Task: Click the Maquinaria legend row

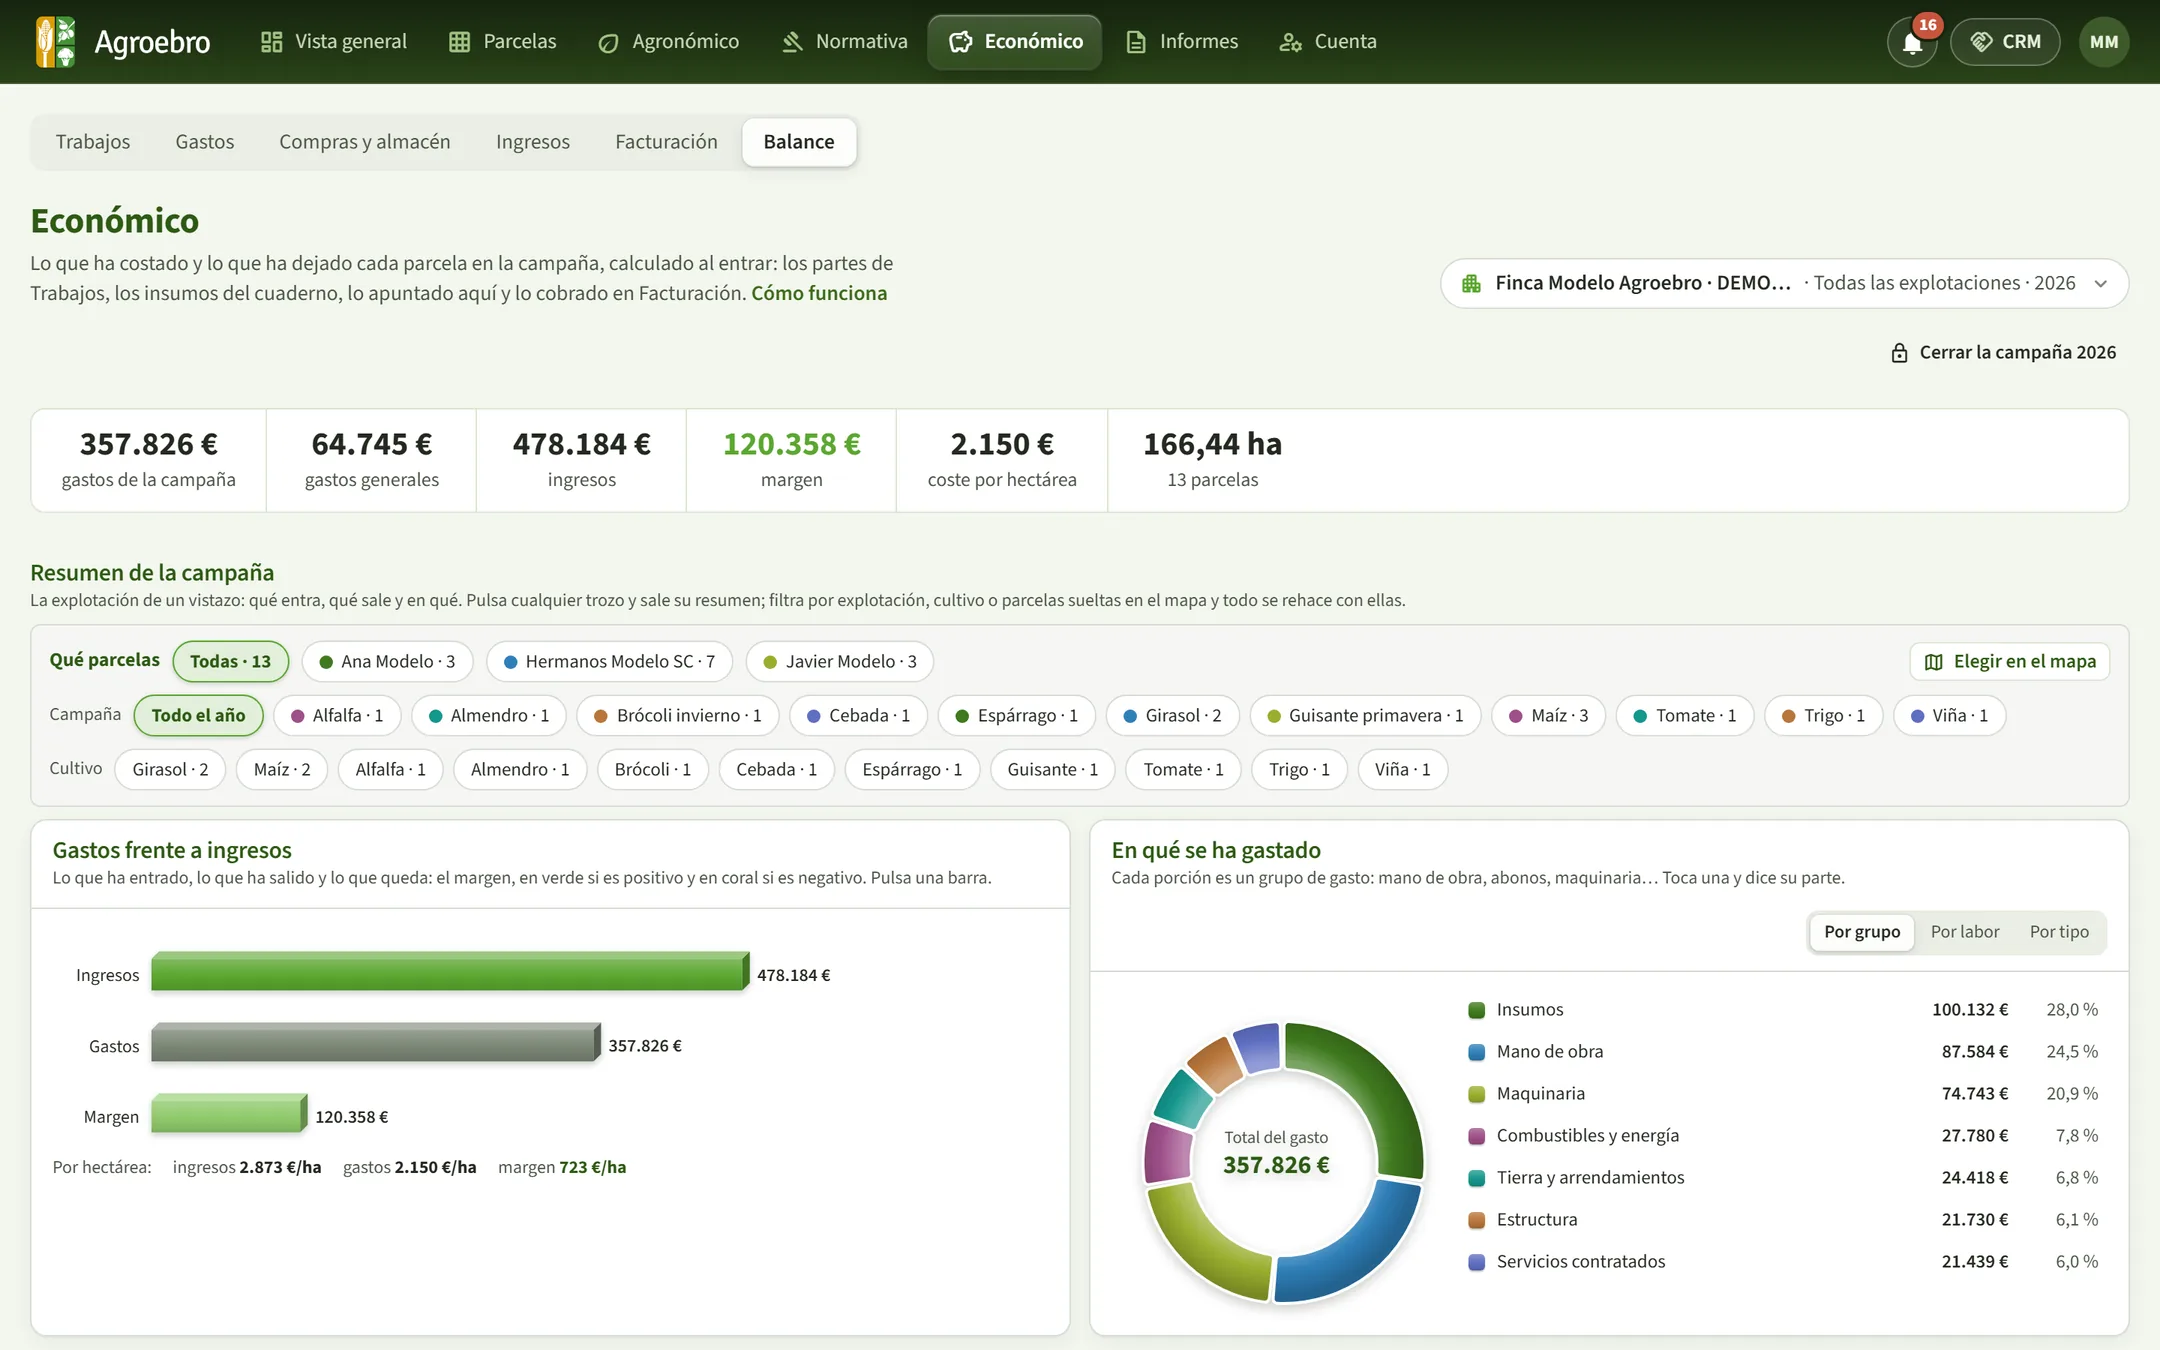Action: 1783,1094
